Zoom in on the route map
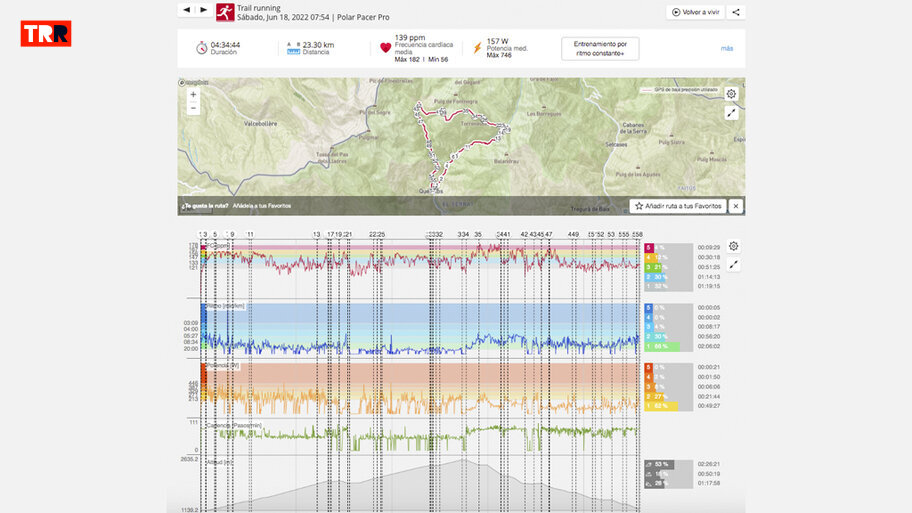 click(x=193, y=94)
